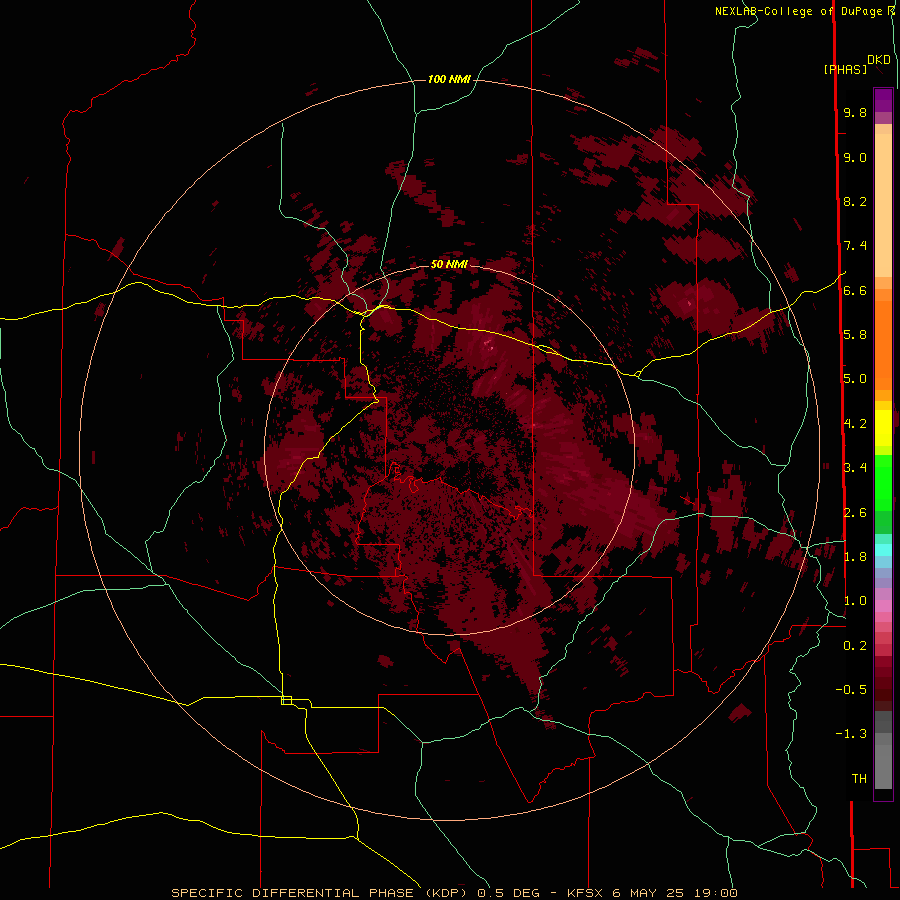Click the cyan segment of the color bar
900x900 pixels.
(x=883, y=550)
